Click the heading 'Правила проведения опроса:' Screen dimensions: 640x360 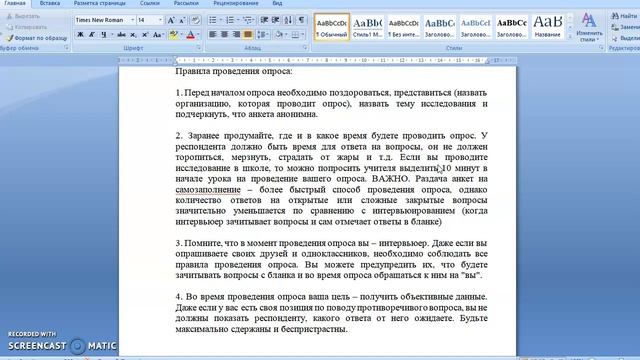pos(234,71)
